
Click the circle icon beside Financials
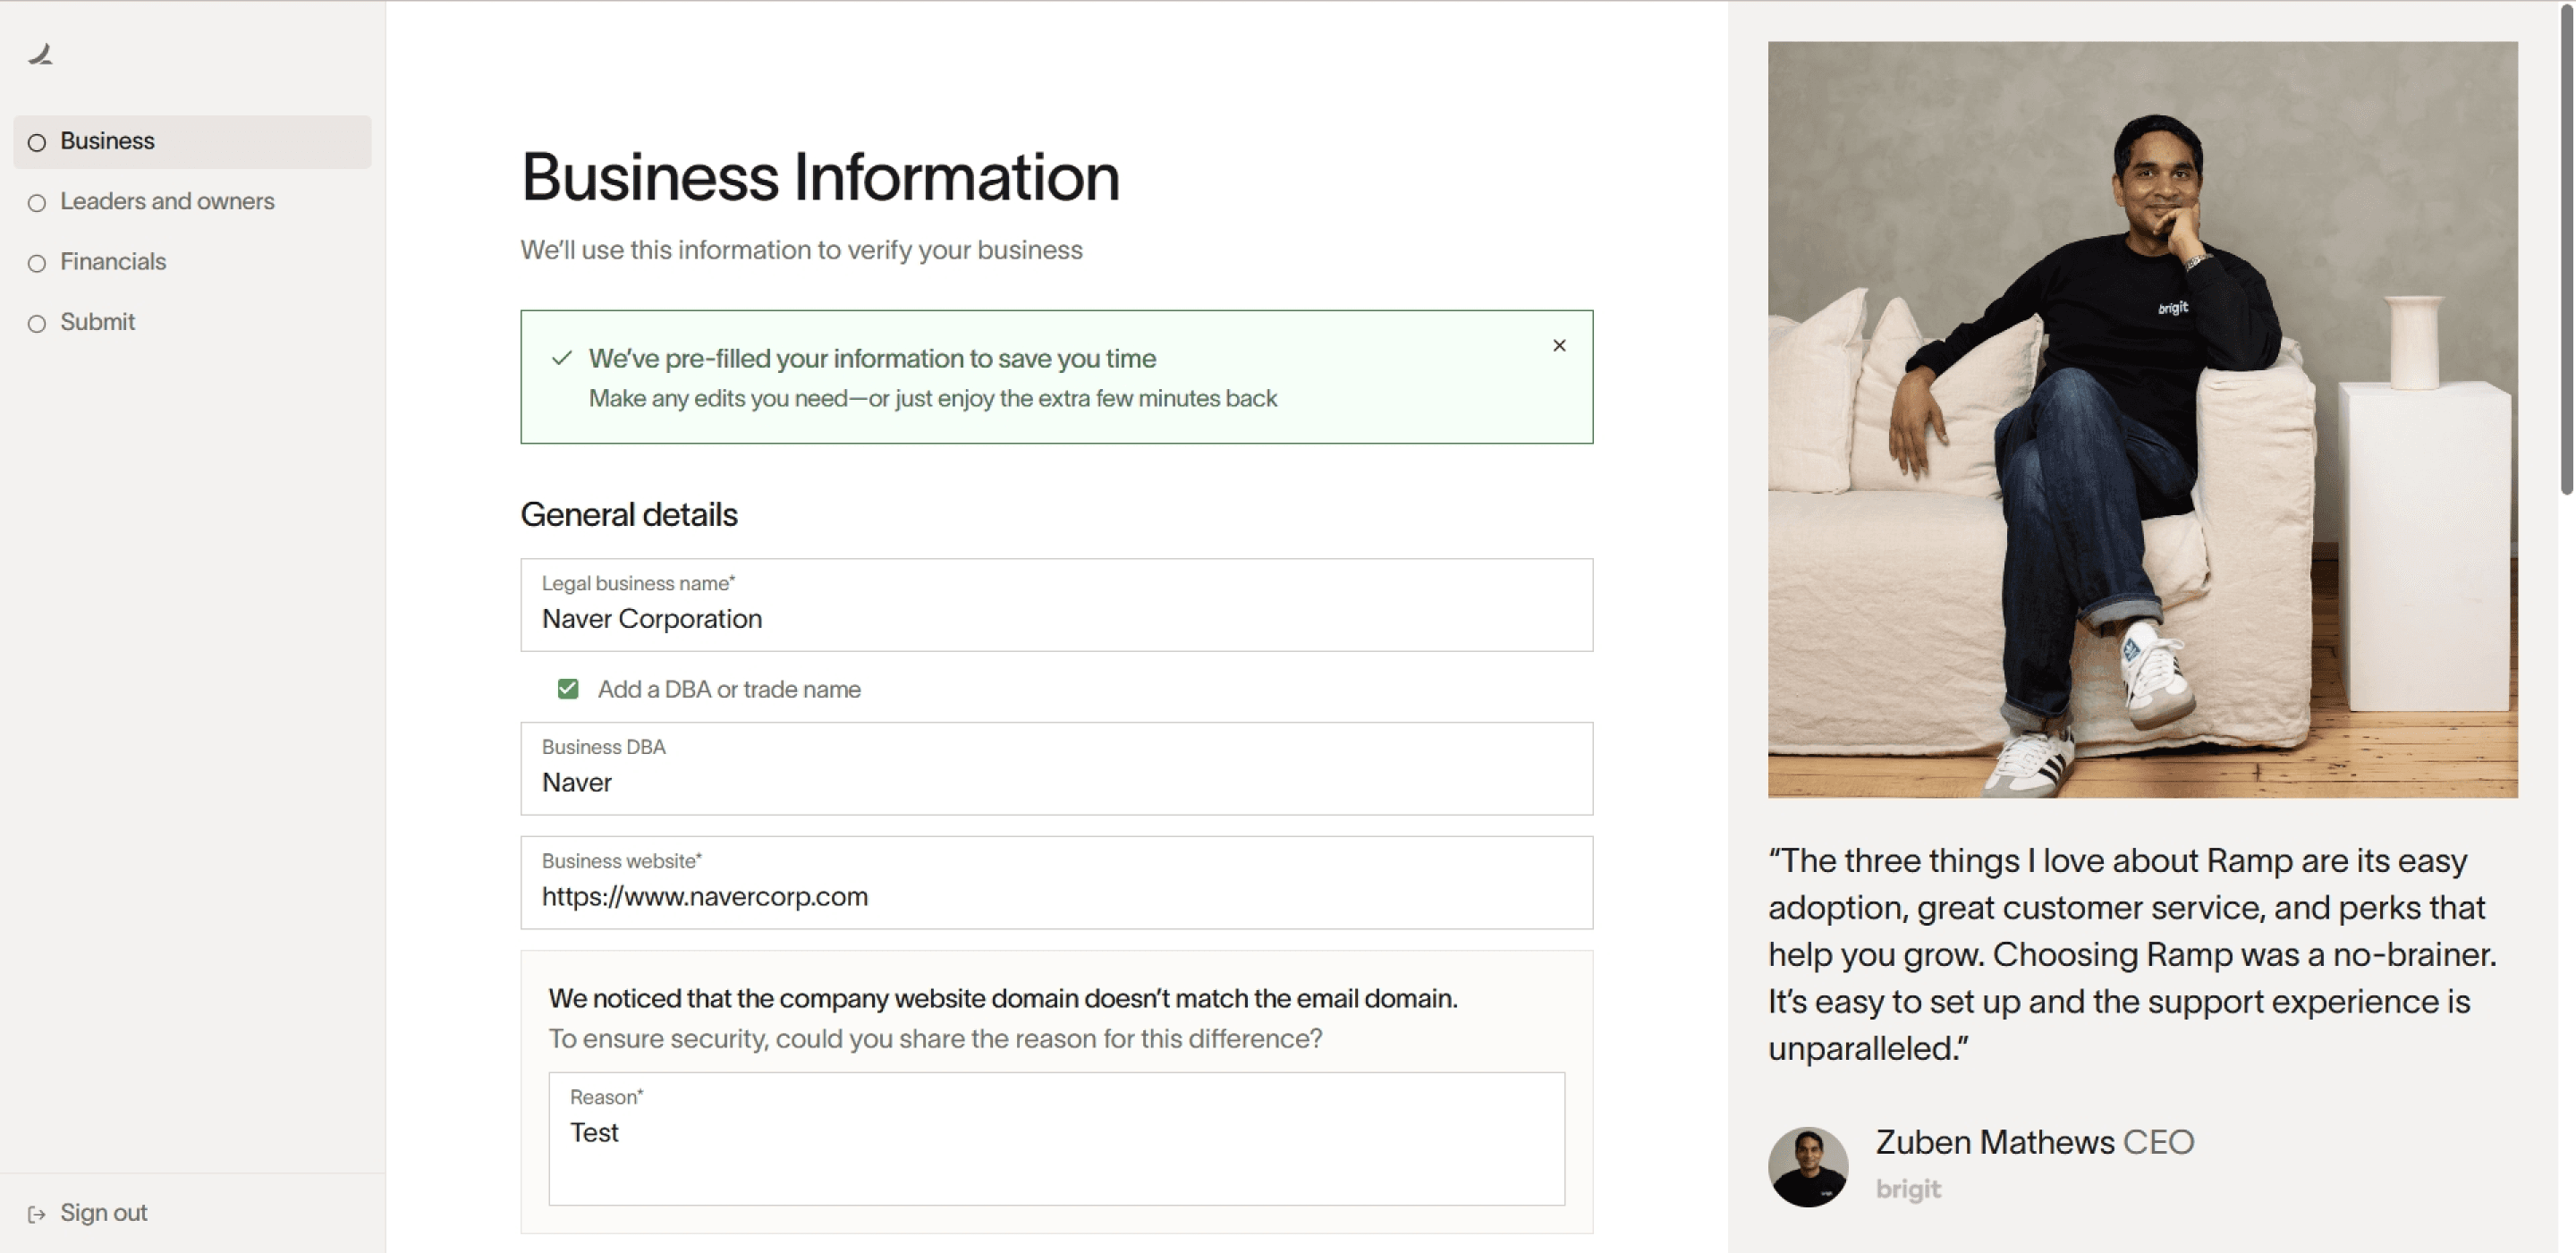coord(37,263)
